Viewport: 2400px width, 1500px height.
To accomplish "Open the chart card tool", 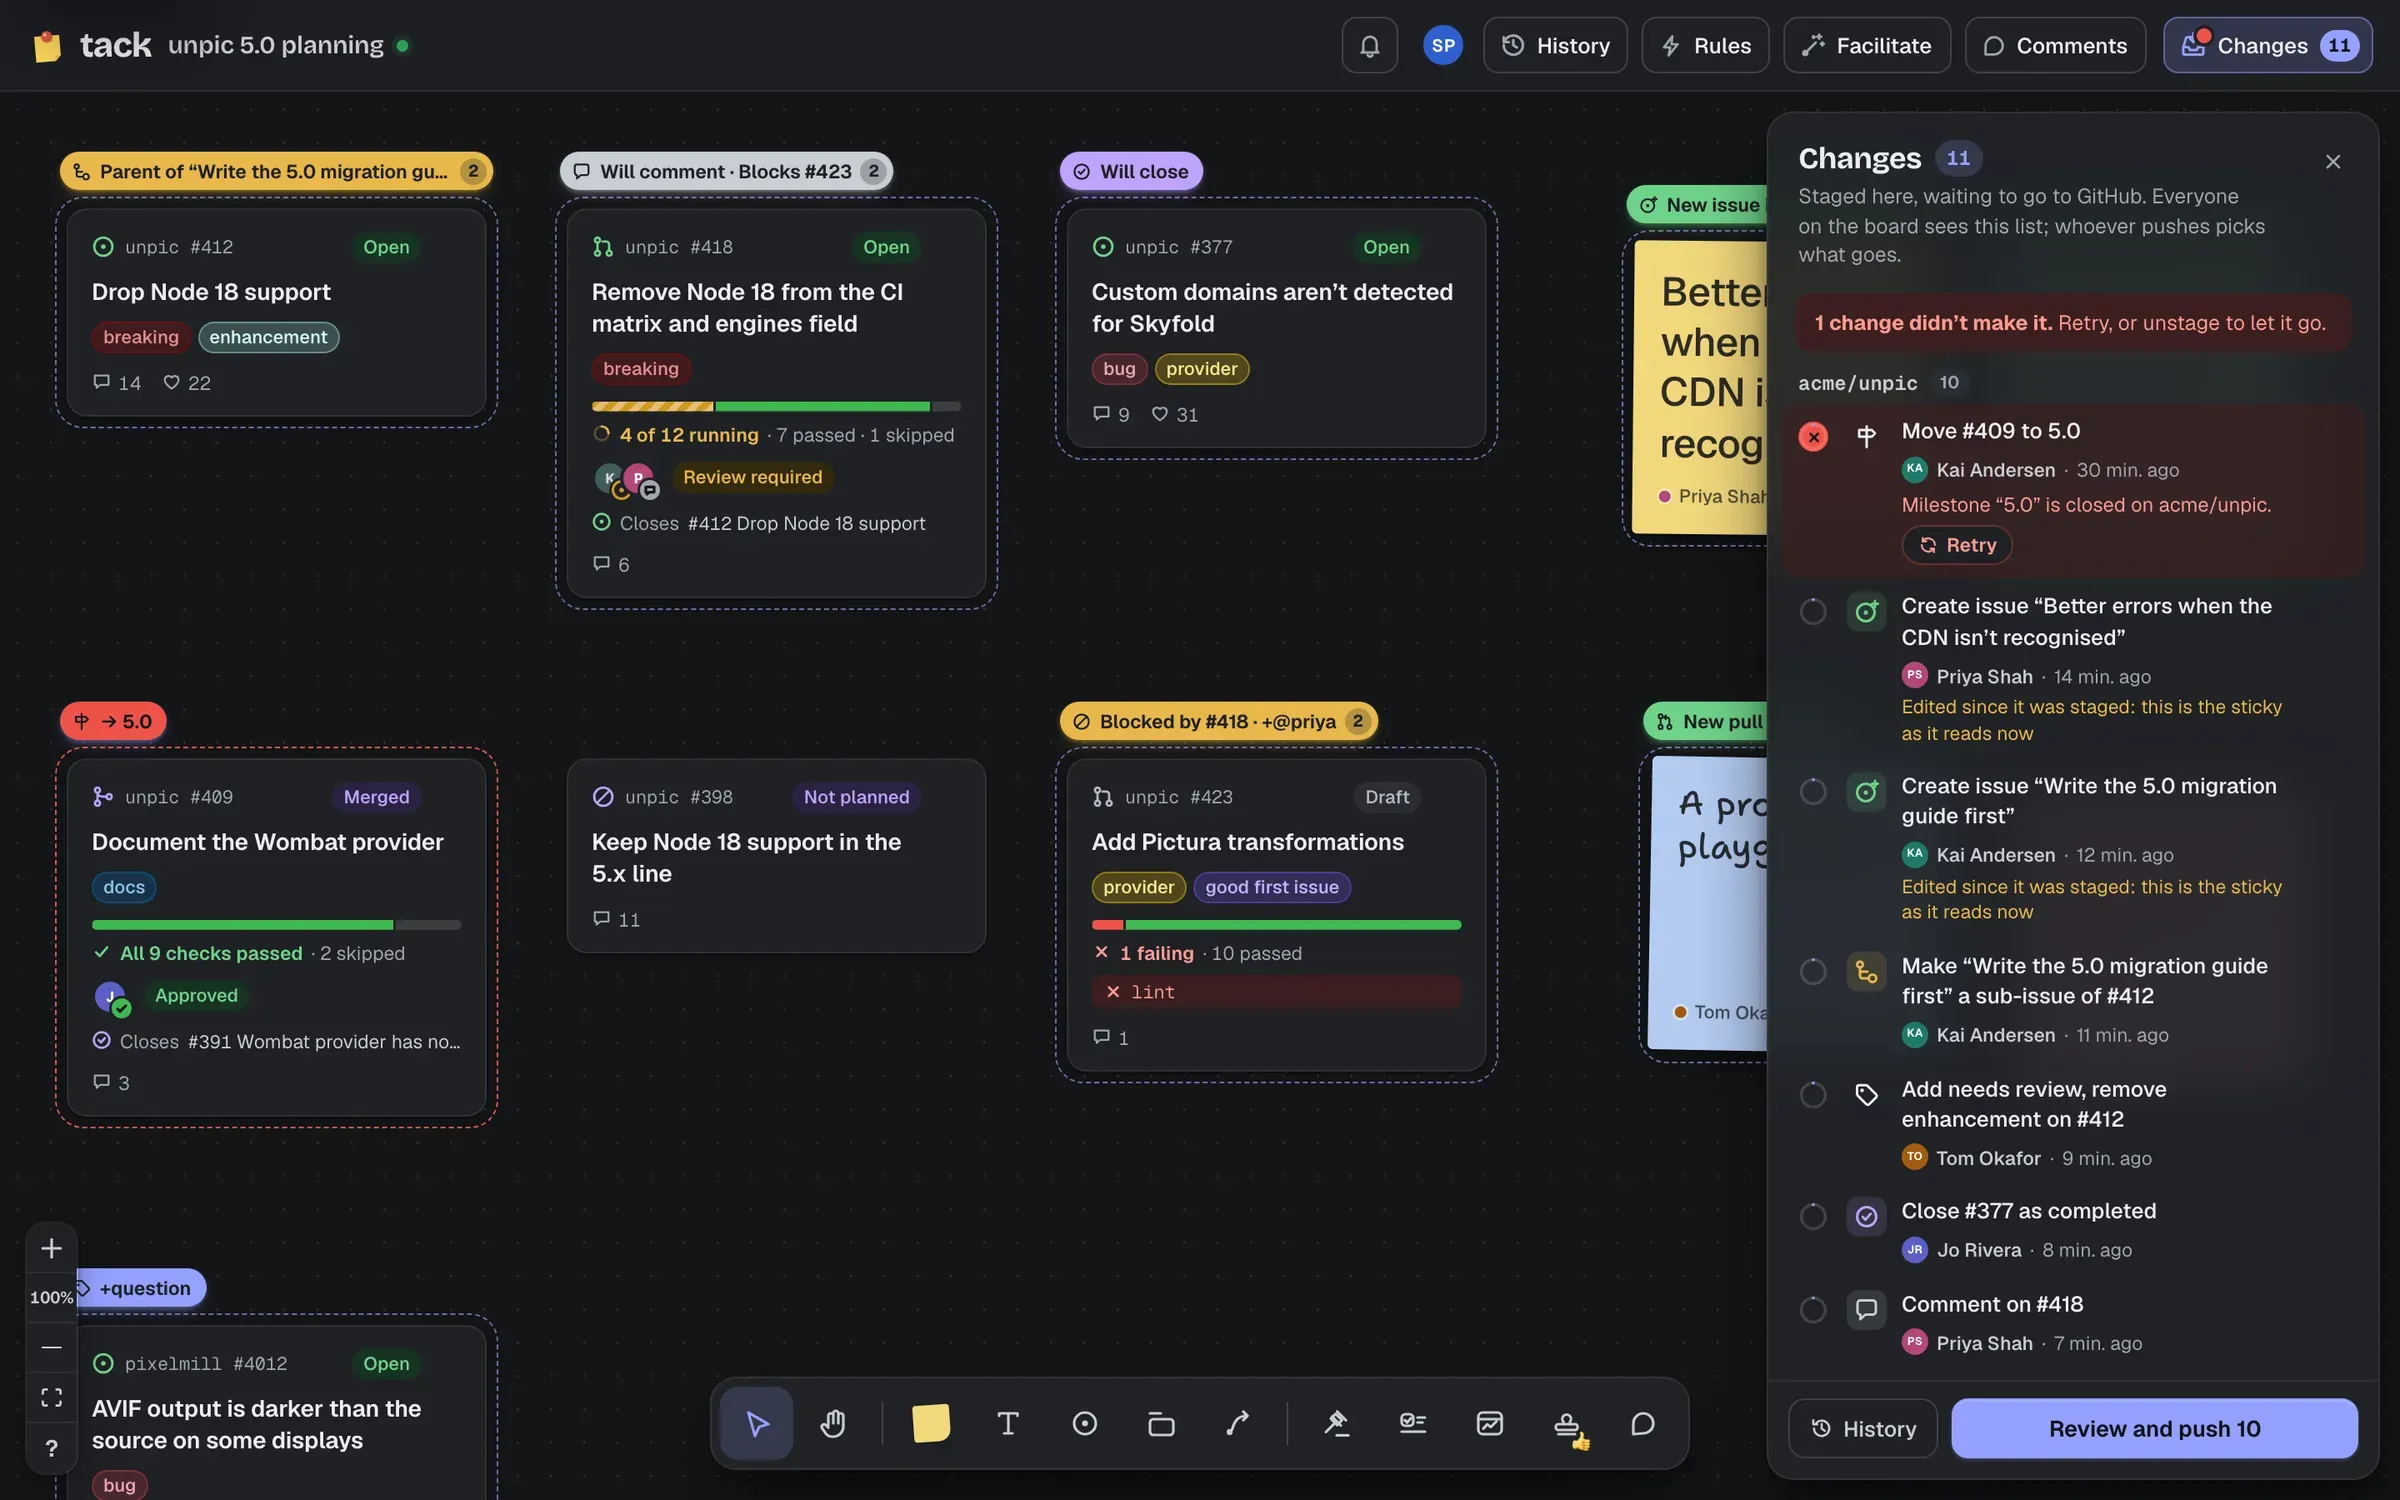I will coord(1490,1423).
